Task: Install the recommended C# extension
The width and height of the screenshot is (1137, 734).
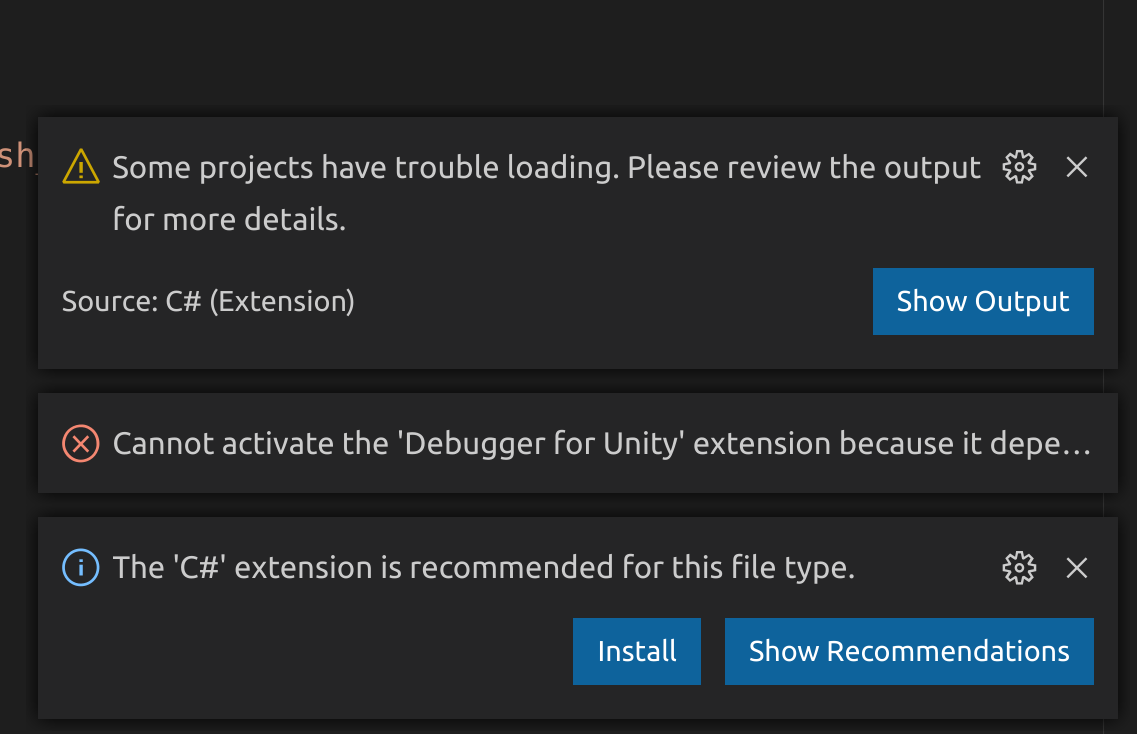Action: click(637, 651)
